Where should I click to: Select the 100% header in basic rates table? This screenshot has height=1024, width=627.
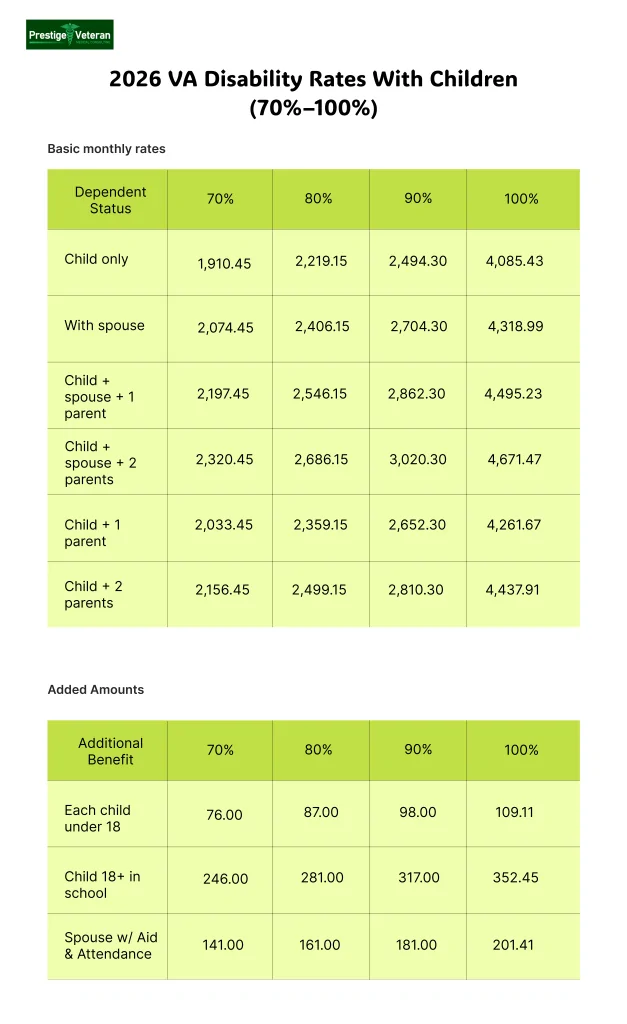521,199
